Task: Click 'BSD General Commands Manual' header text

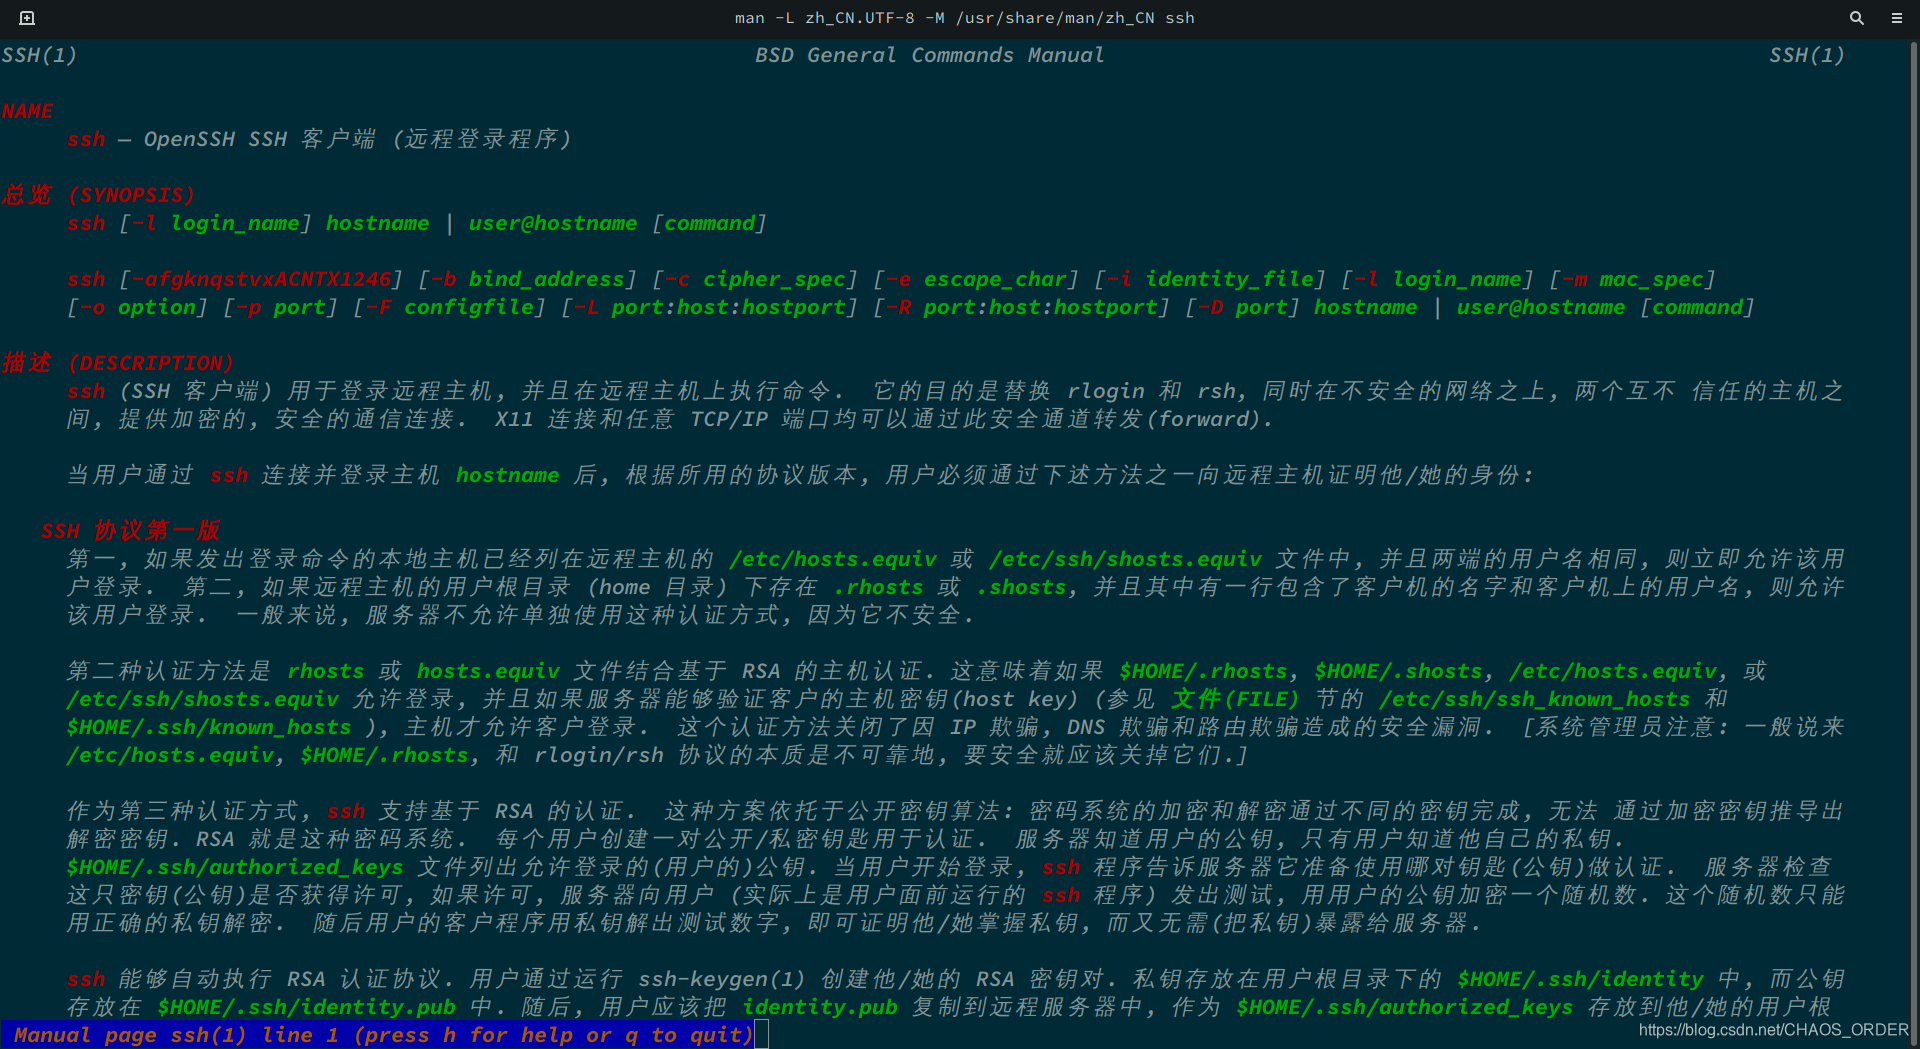Action: tap(929, 55)
